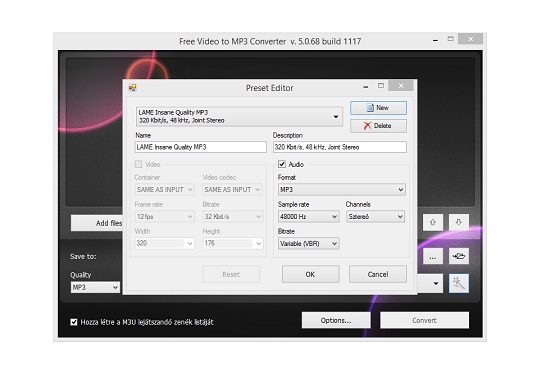Click Convert in the main window
Viewport: 550px width, 365px height.
click(x=424, y=320)
